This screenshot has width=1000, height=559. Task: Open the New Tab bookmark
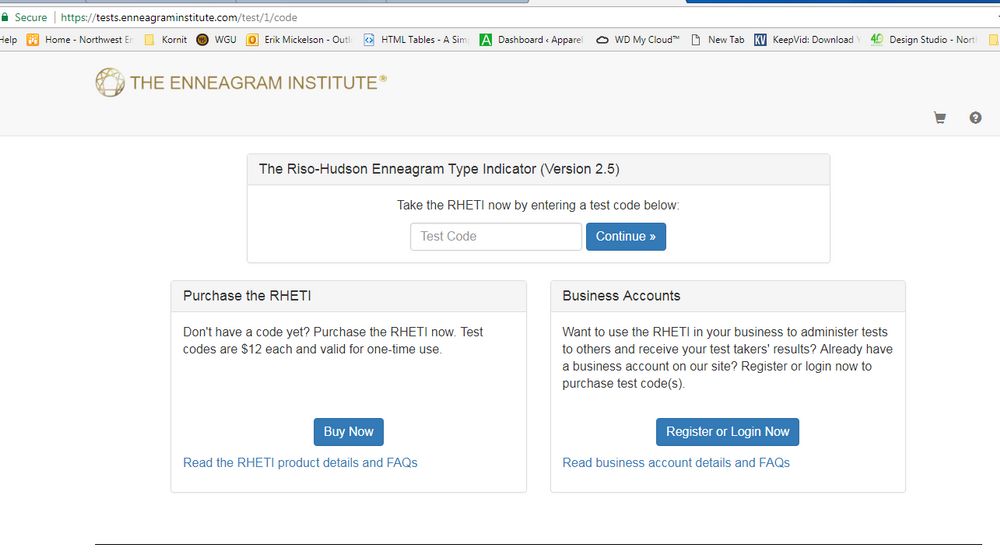717,40
